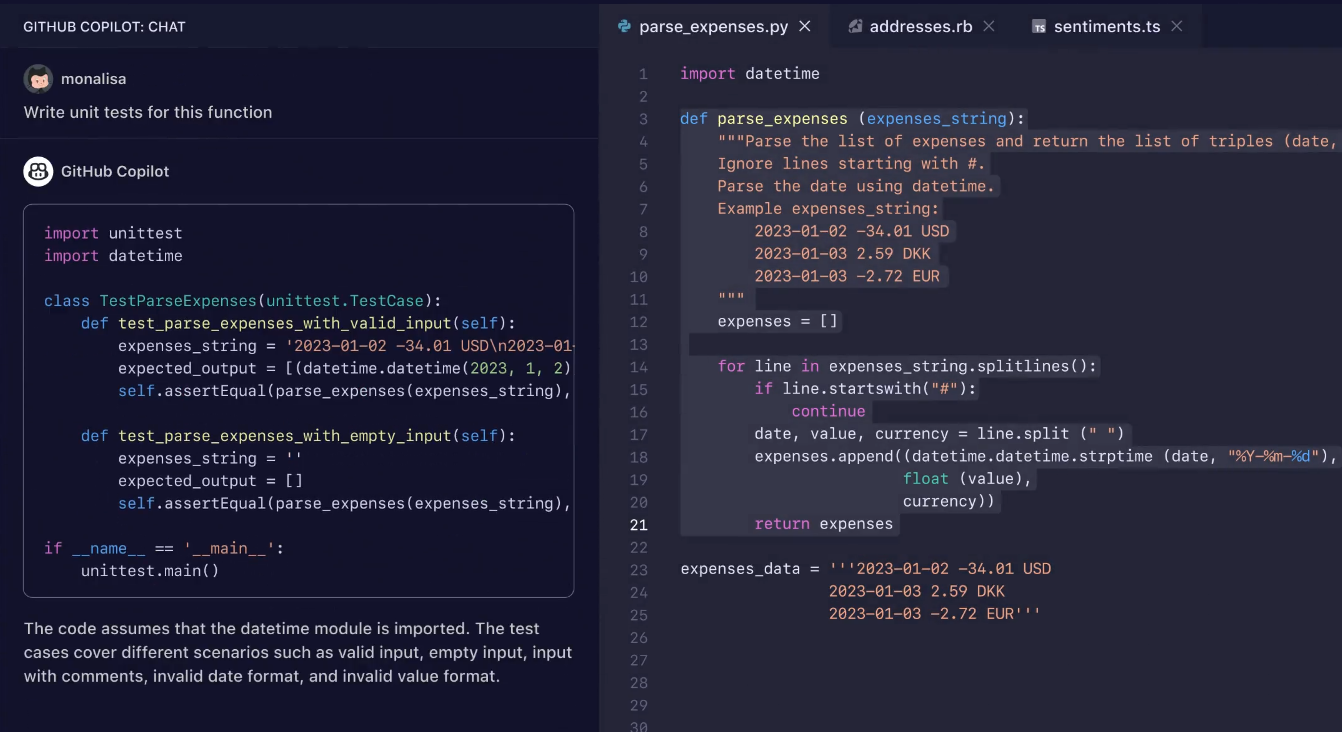Open the sentiments.ts tab
The height and width of the screenshot is (732, 1342).
(x=1109, y=27)
